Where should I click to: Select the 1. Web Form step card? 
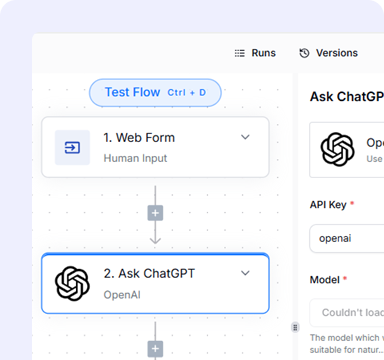click(155, 147)
